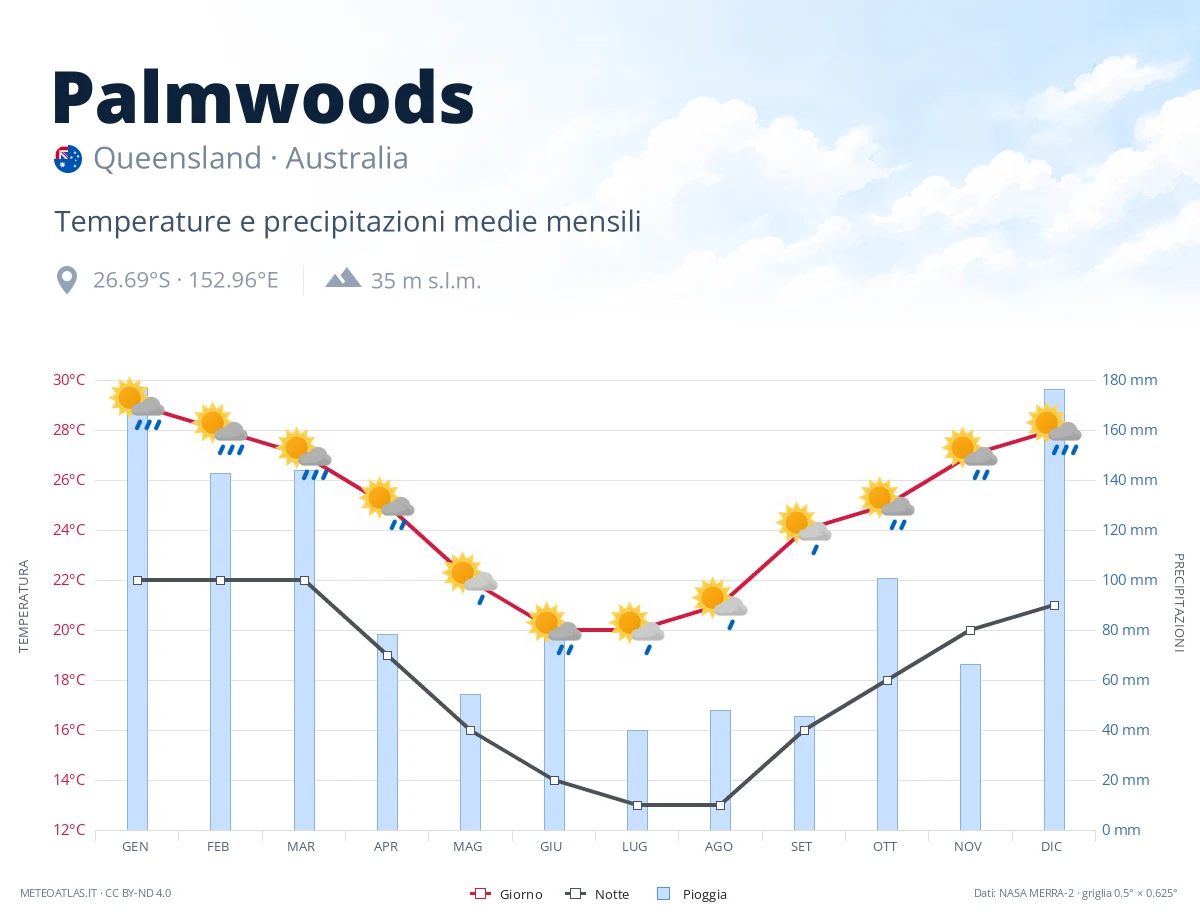Click the NOV weather icon
Screen dimensions: 1200x920
(970, 454)
